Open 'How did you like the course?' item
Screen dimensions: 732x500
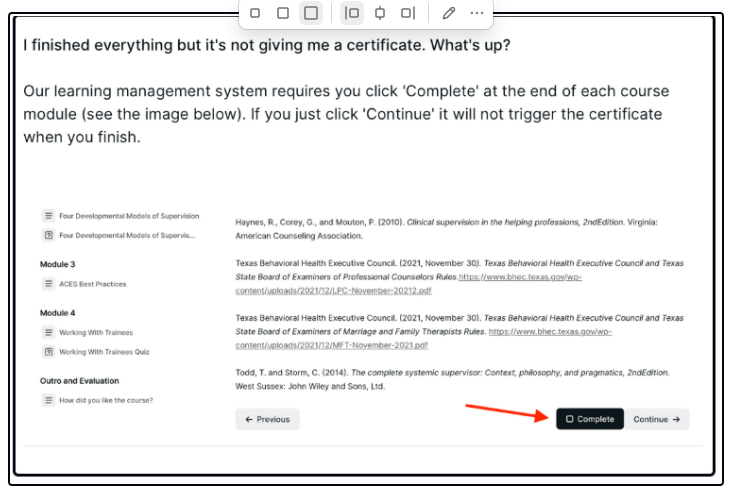(105, 400)
